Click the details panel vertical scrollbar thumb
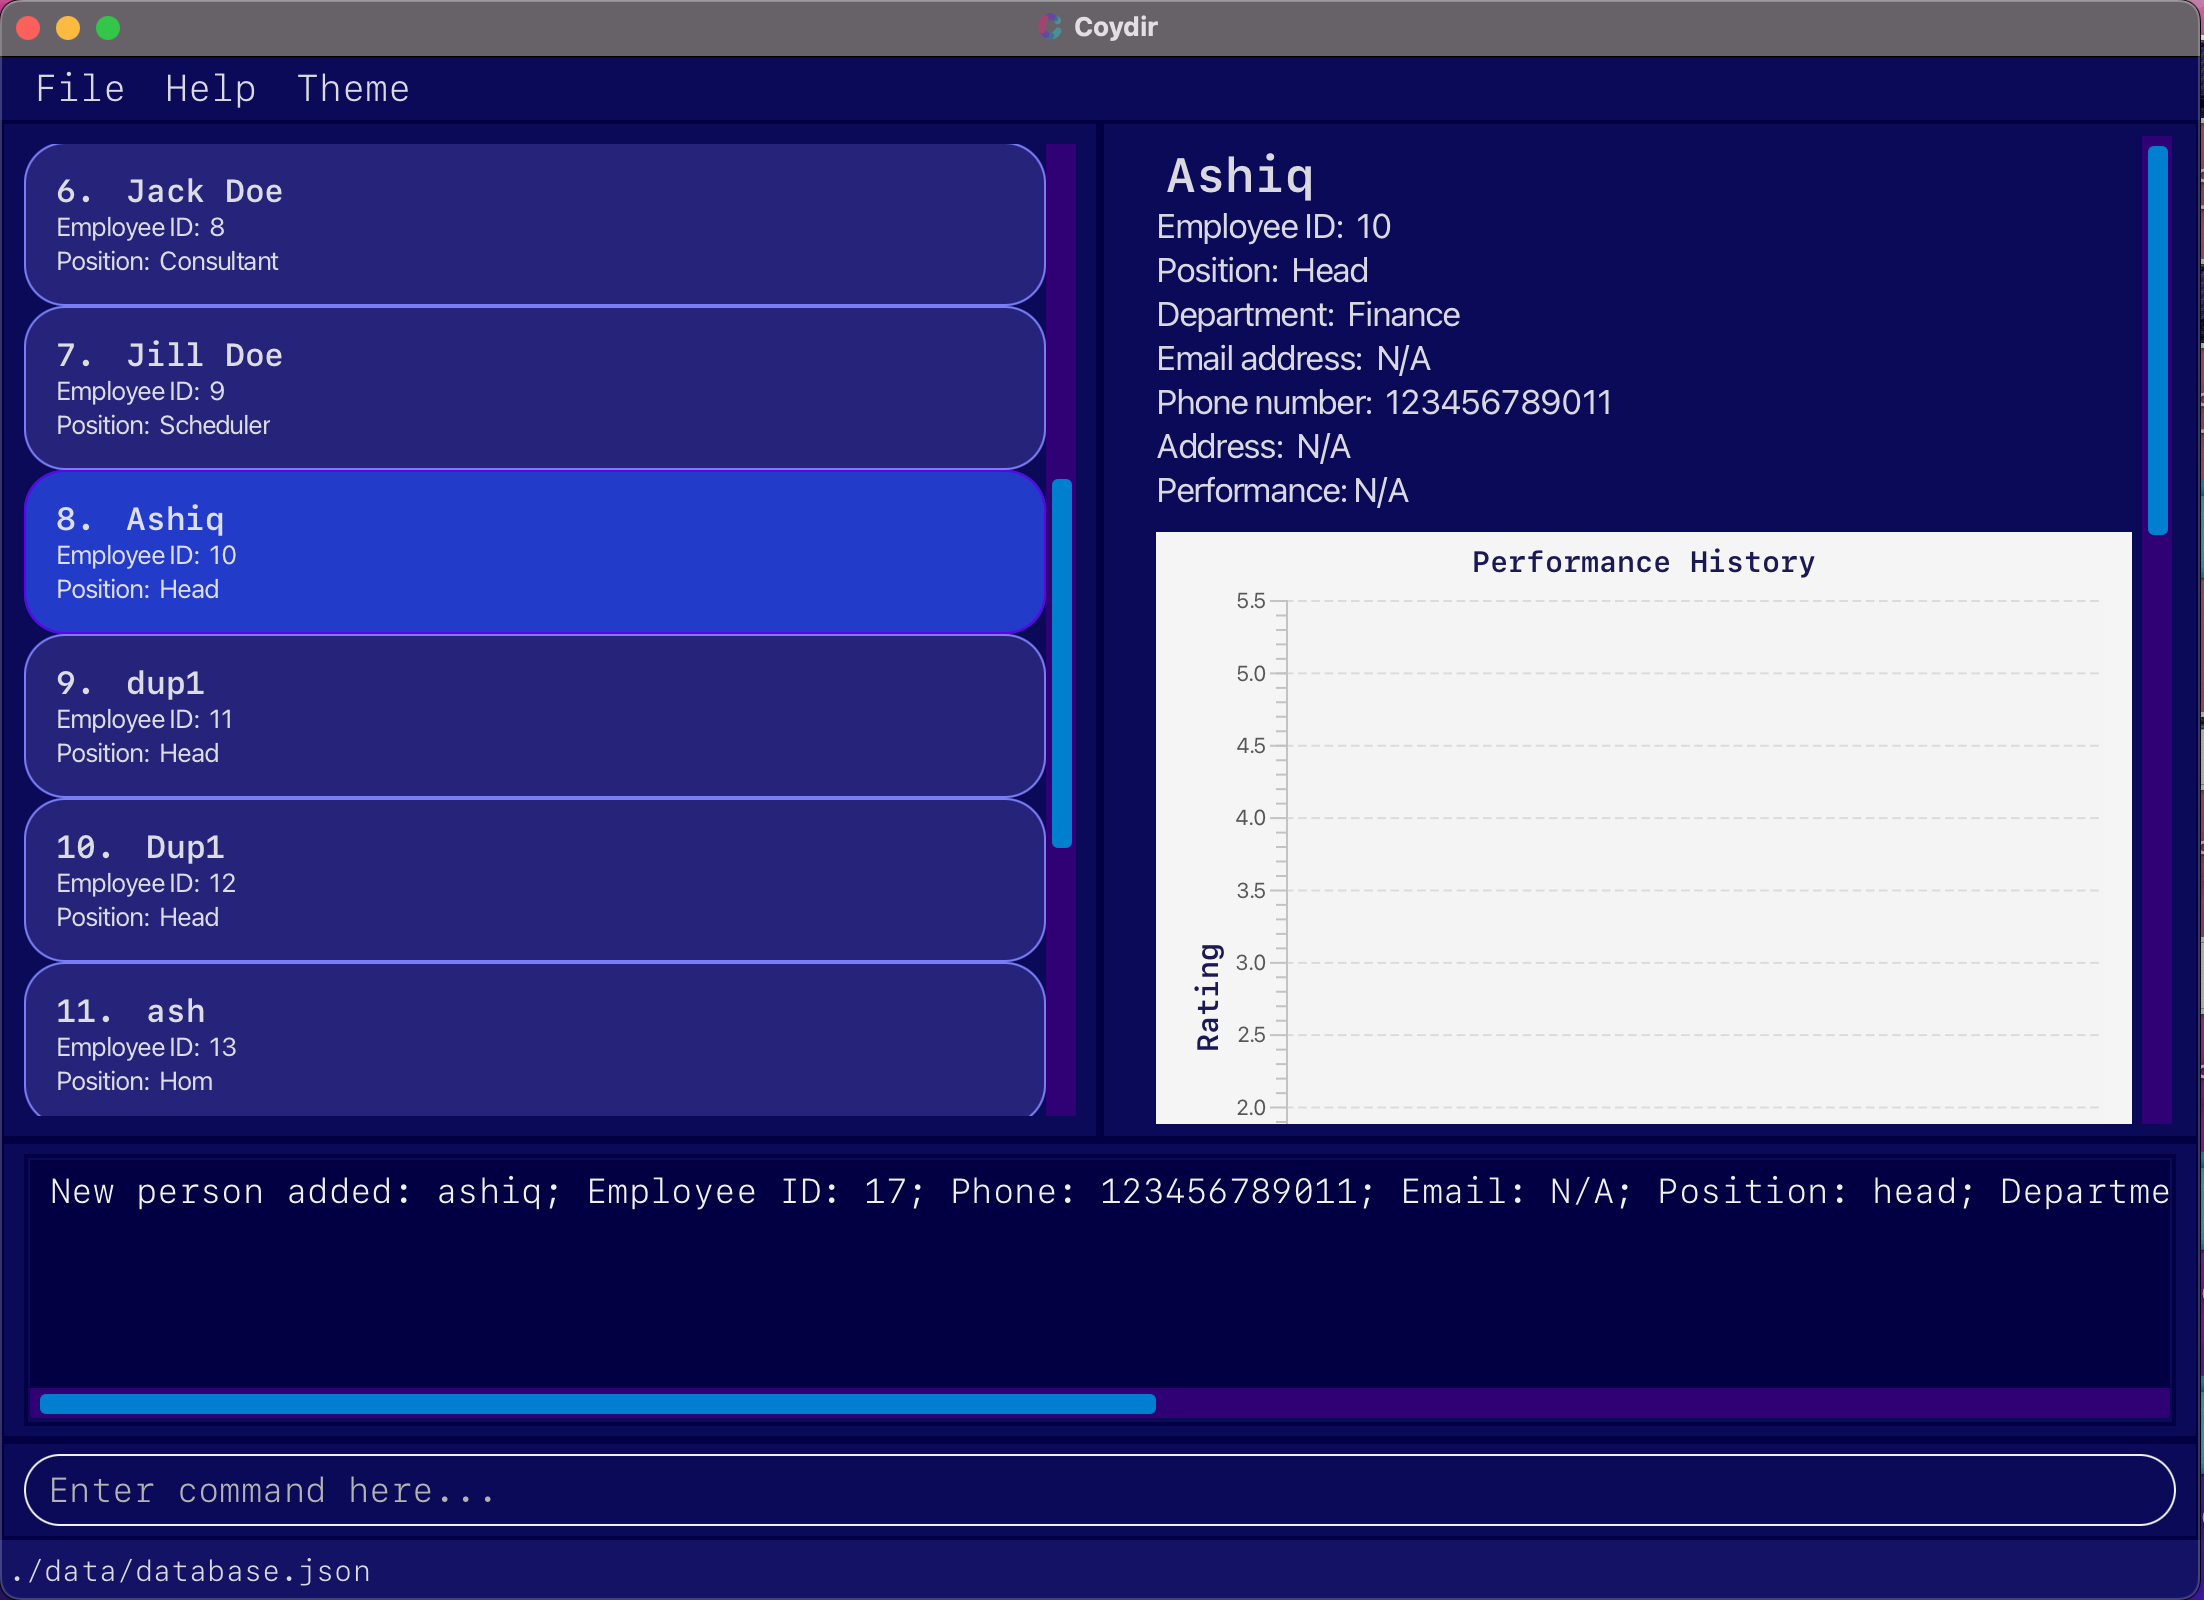Screen dimensions: 2204x1600 (x=2157, y=340)
